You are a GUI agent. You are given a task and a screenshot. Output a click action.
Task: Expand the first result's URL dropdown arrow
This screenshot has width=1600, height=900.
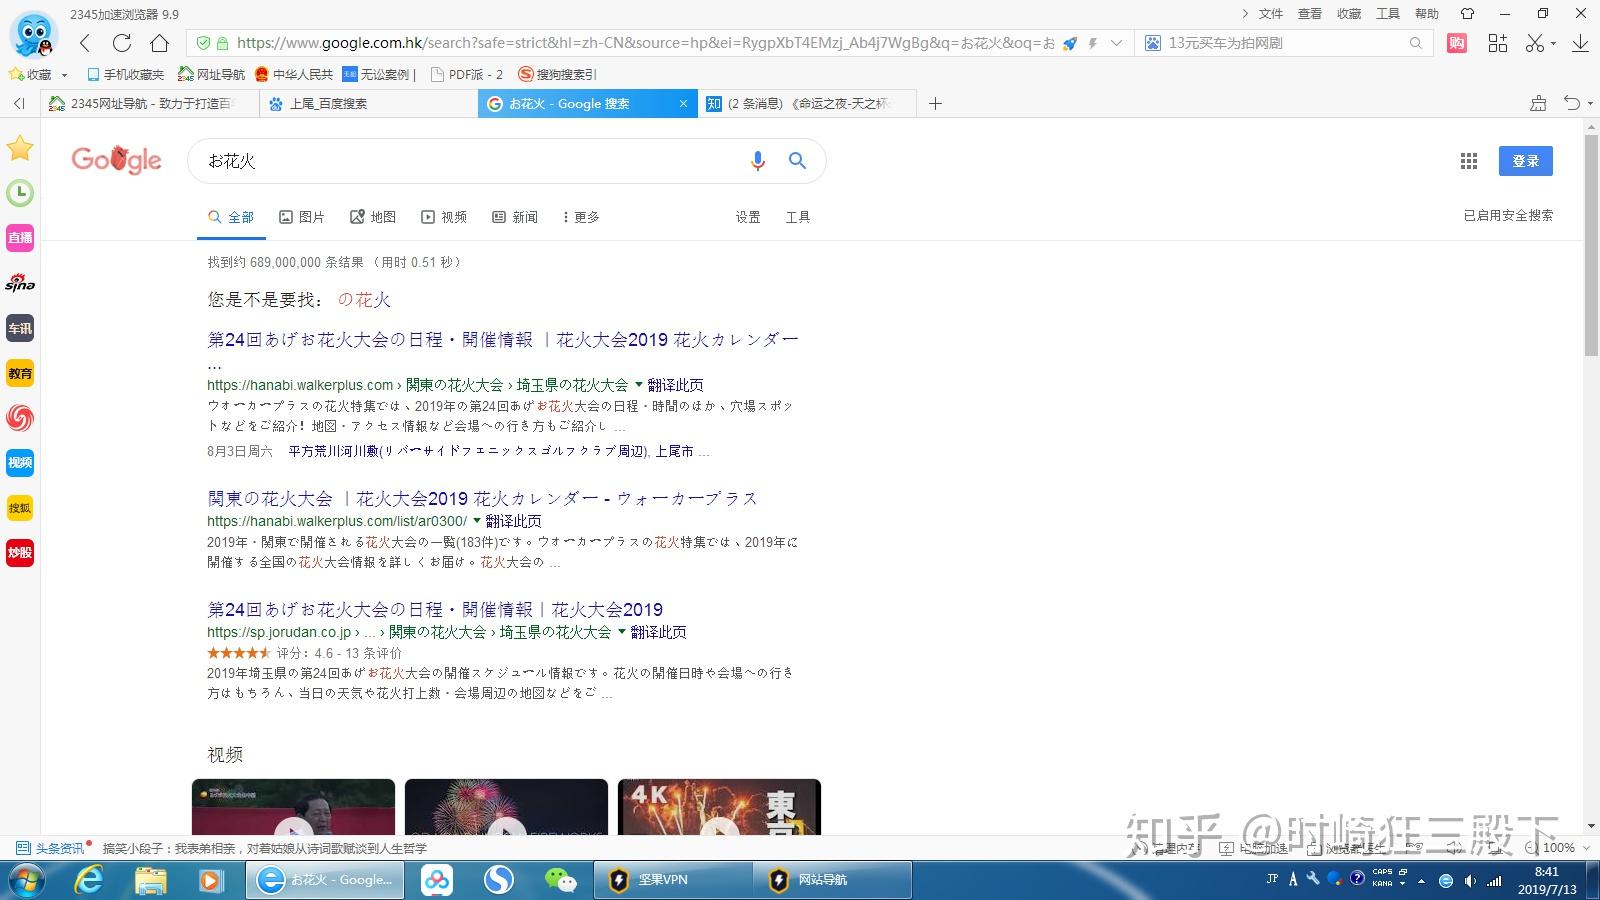(x=638, y=385)
